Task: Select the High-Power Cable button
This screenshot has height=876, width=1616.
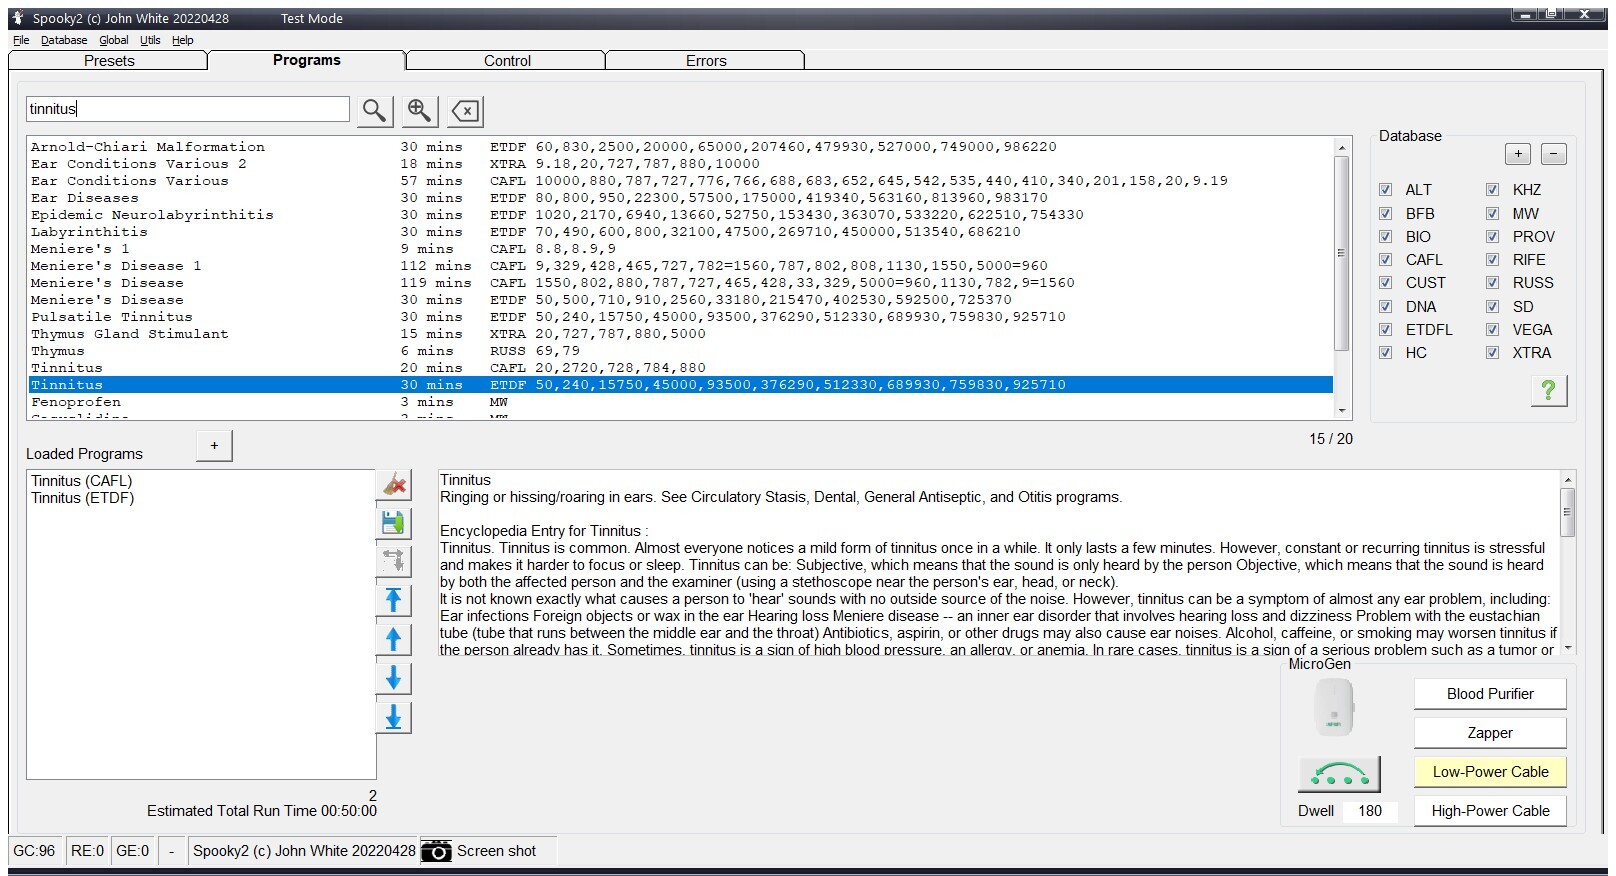Action: pyautogui.click(x=1489, y=811)
